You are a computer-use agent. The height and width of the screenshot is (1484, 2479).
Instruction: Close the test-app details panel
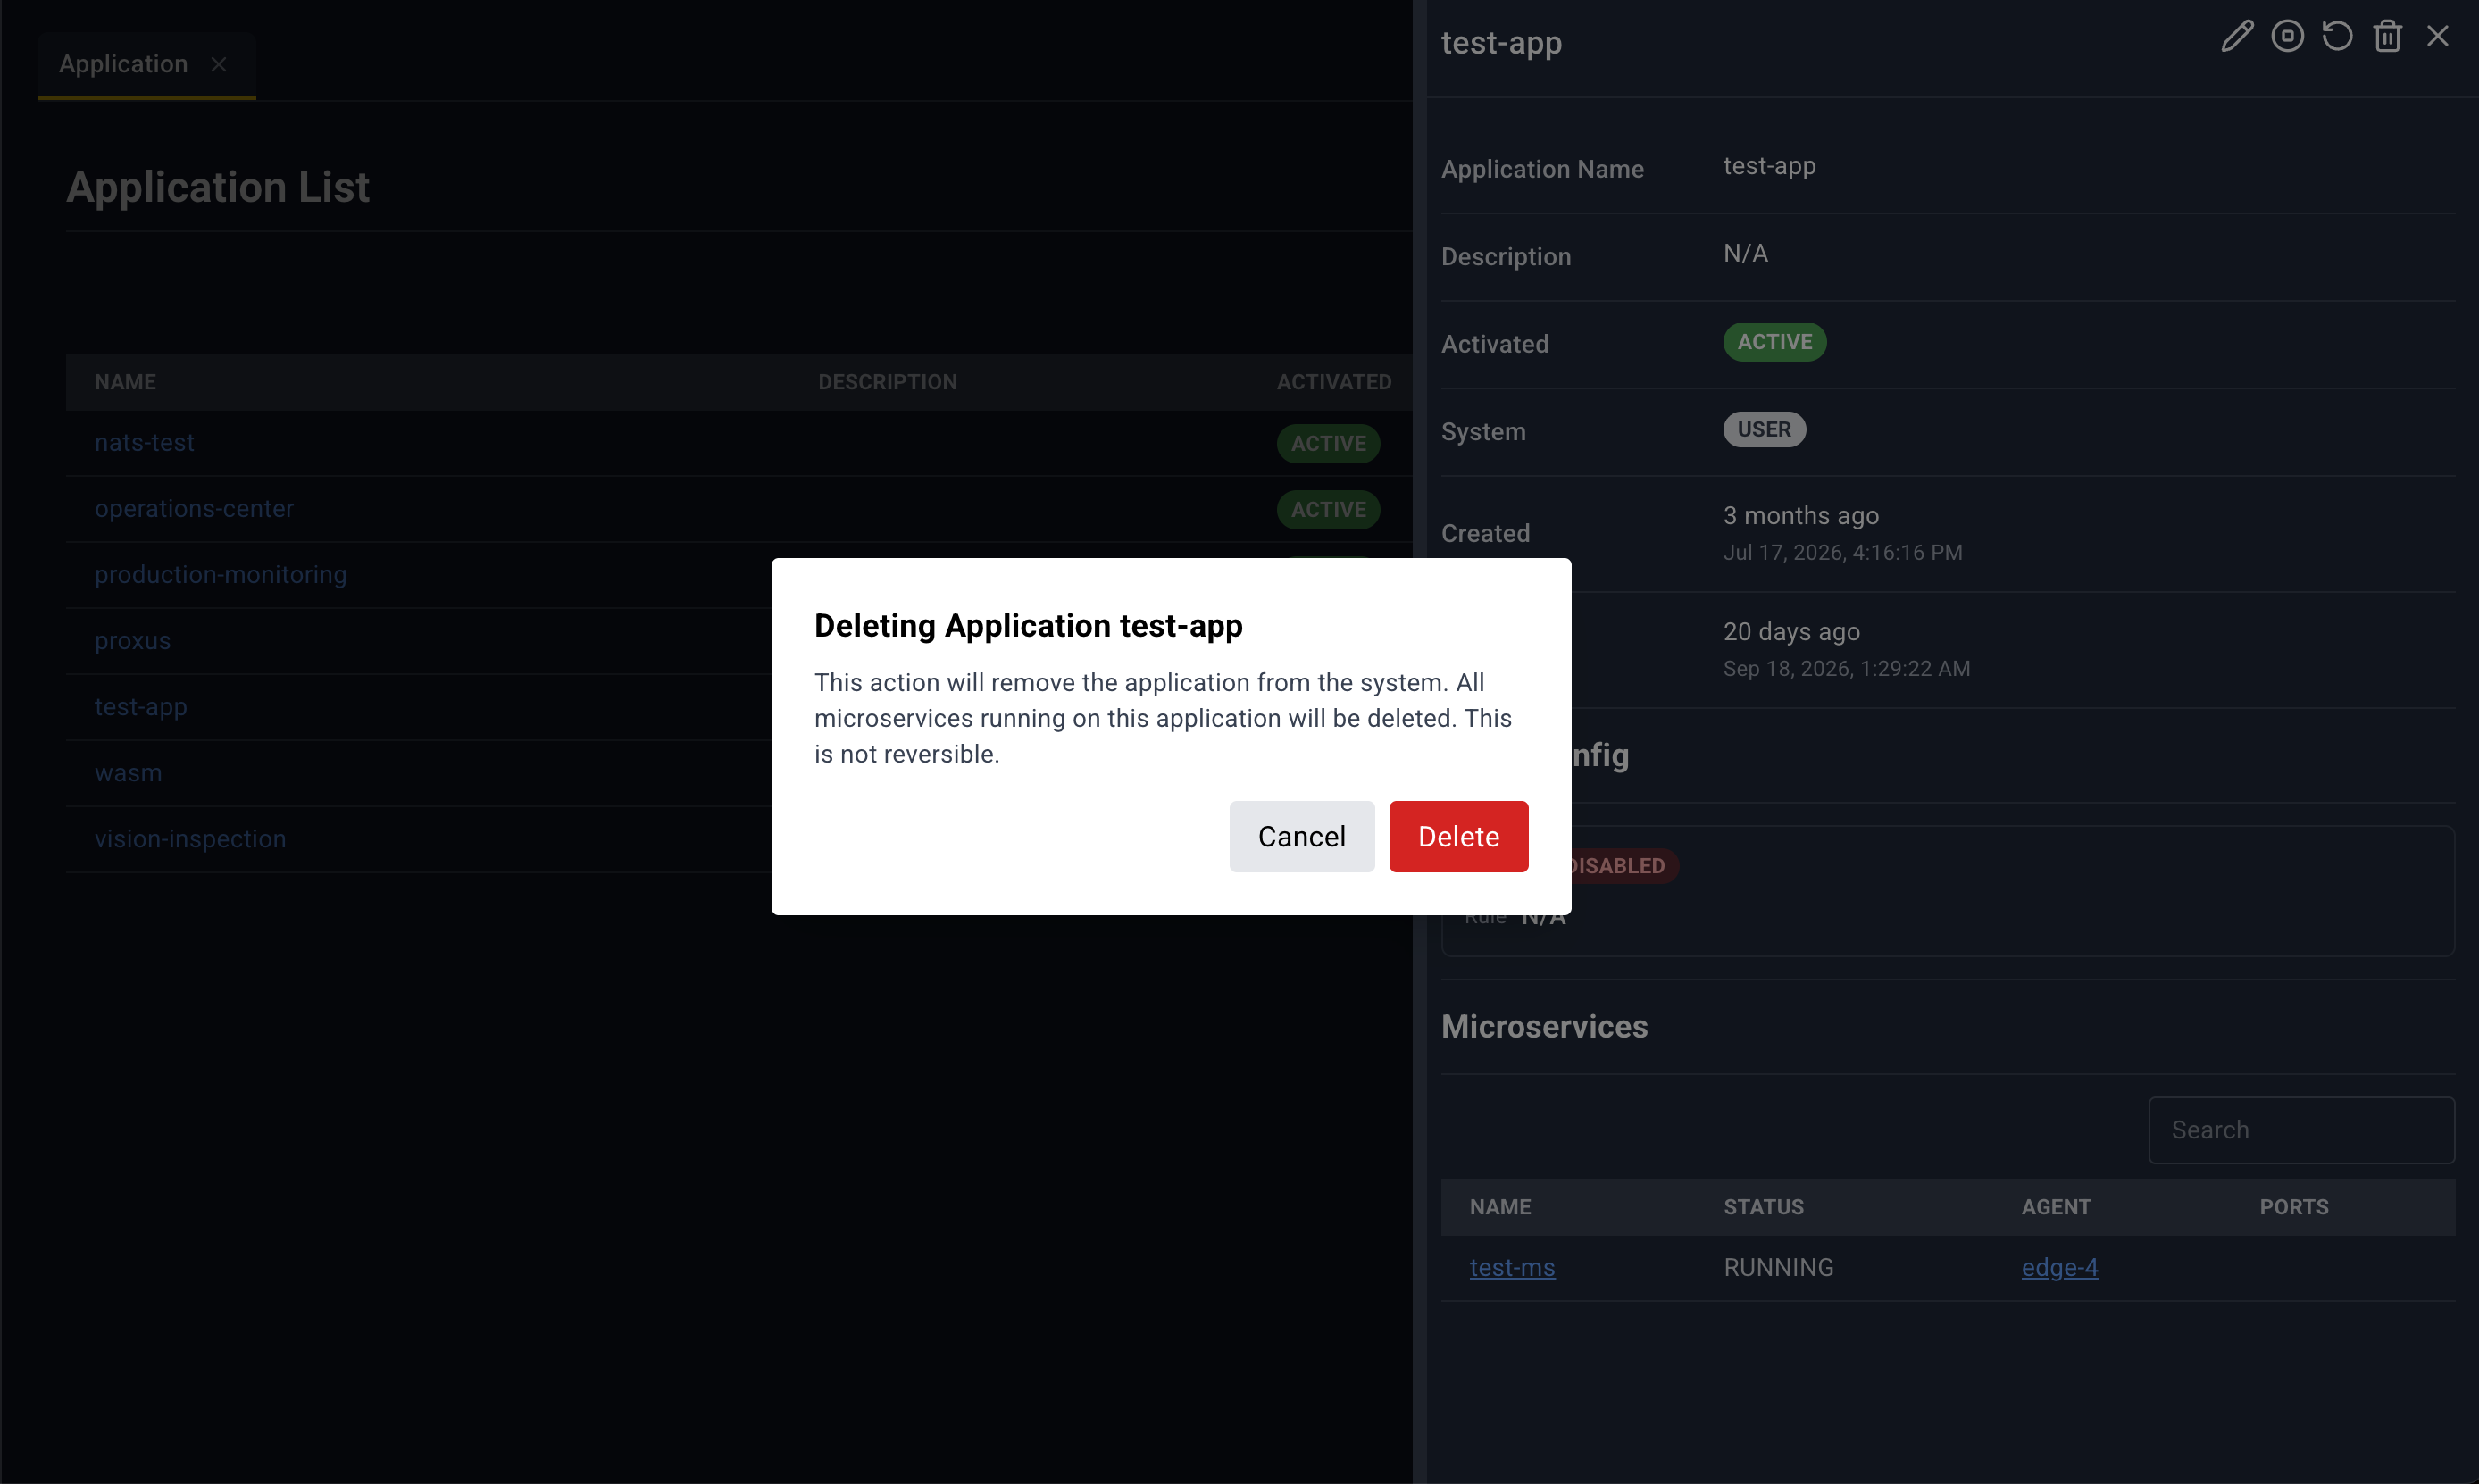[x=2438, y=37]
